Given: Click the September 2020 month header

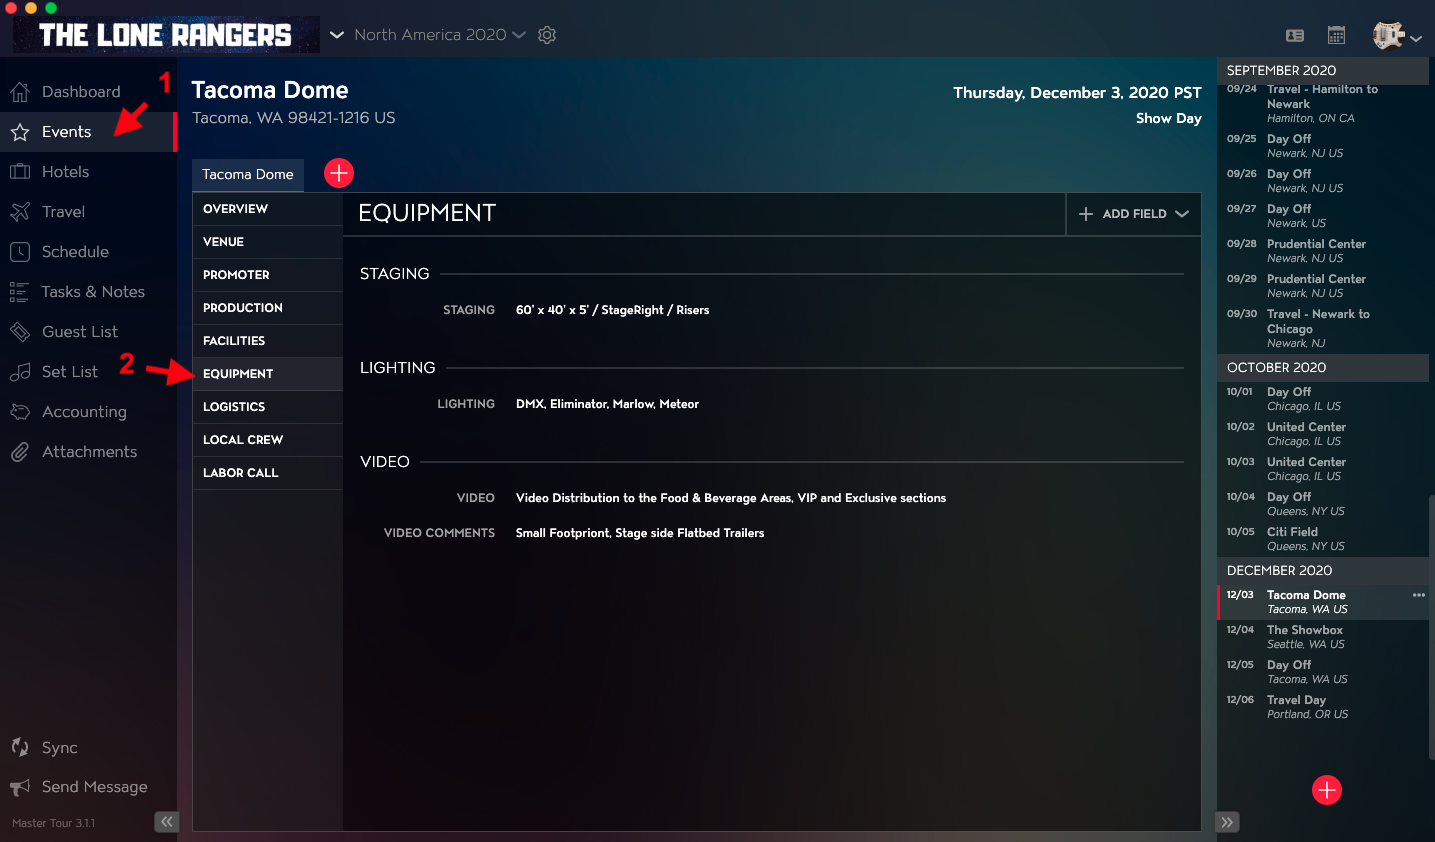Looking at the screenshot, I should tap(1322, 70).
